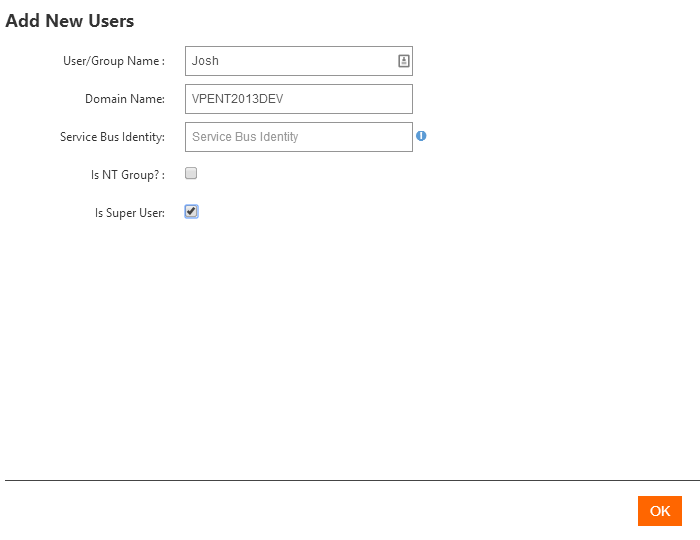Click the blue info icon beside Service Bus Identity
Viewport: 700px width, 540px height.
tap(421, 136)
